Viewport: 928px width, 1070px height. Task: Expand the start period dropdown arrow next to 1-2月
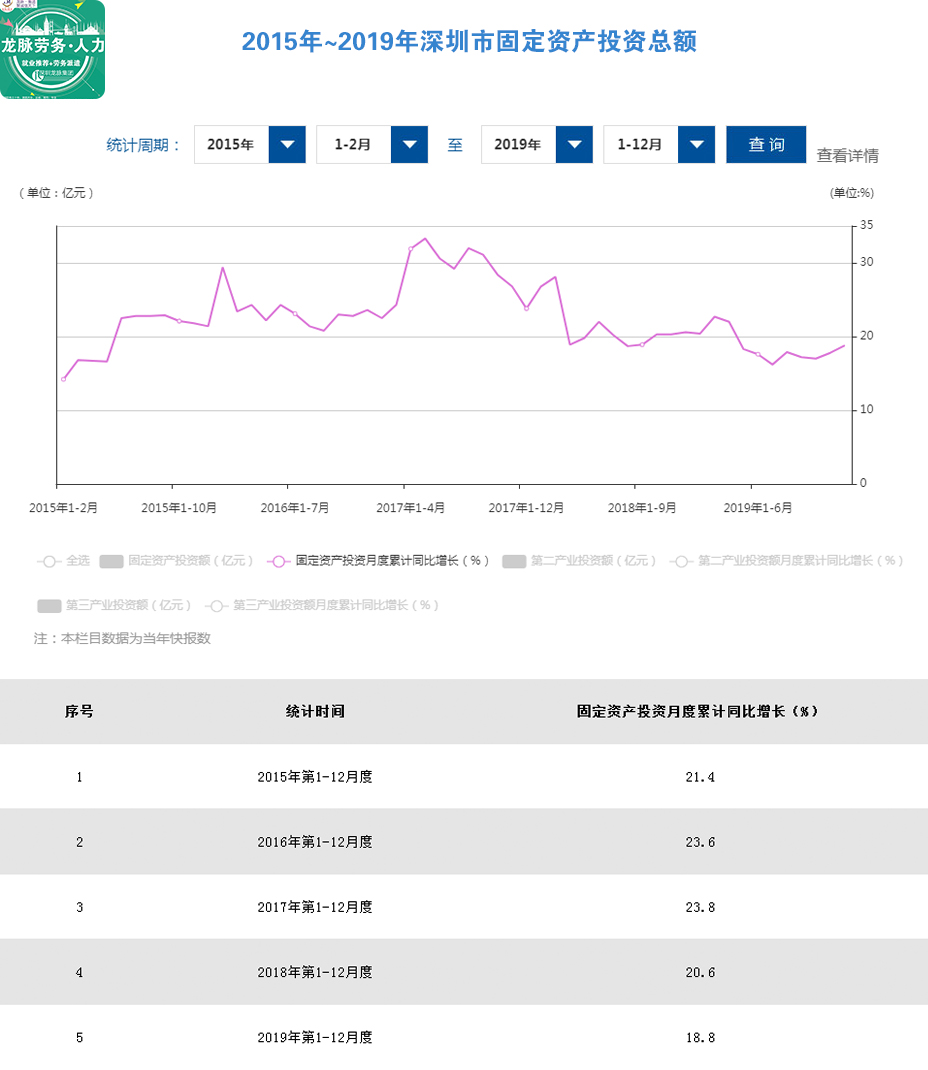click(x=409, y=145)
